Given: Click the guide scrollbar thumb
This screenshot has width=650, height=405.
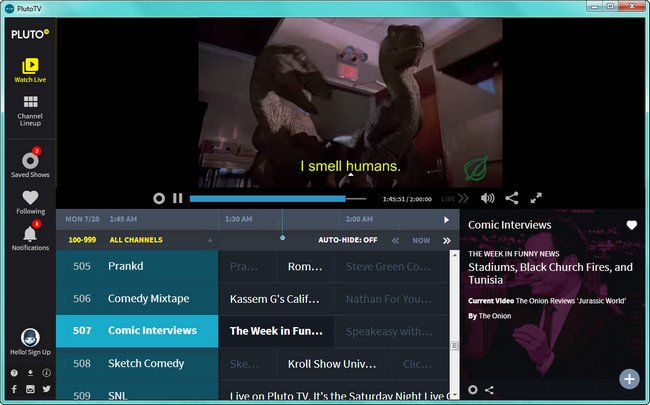Looking at the screenshot, I should 455,345.
